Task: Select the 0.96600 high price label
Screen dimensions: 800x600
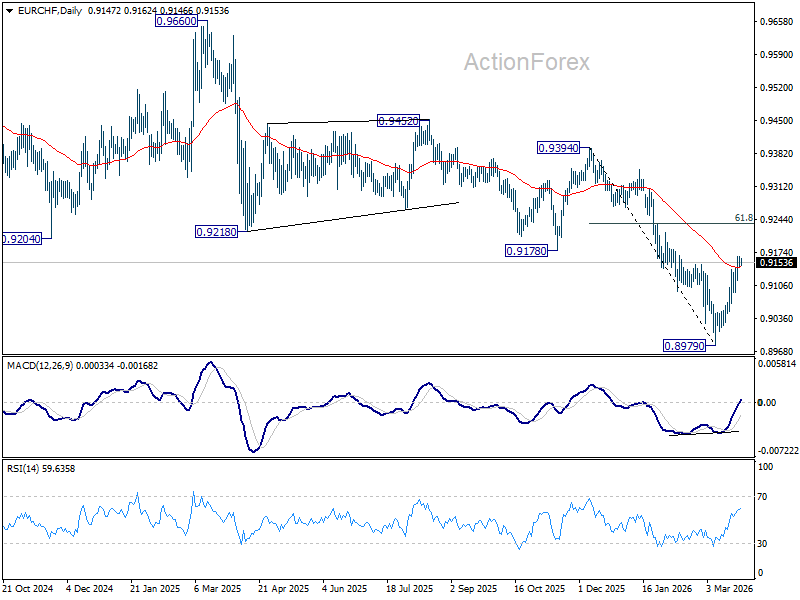Action: pos(176,21)
